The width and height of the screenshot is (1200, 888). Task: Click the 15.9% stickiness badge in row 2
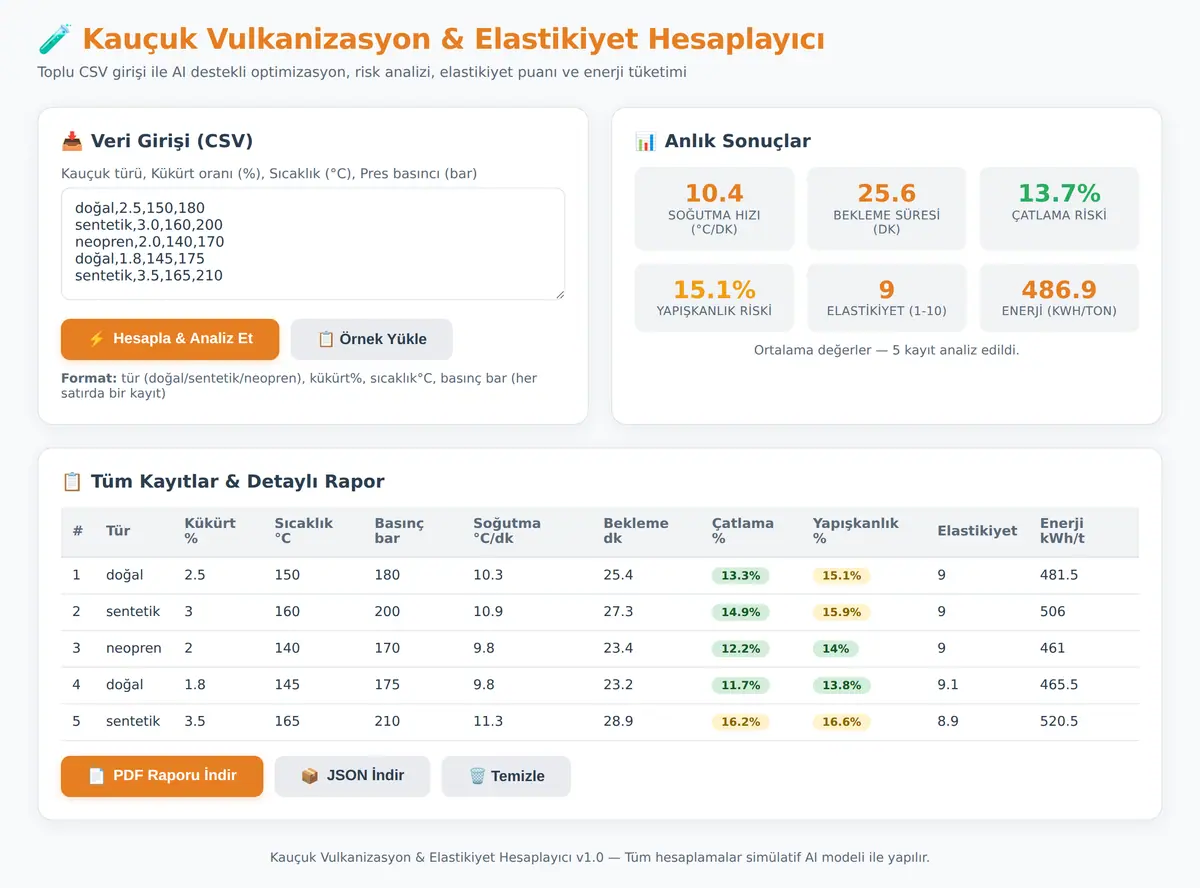pyautogui.click(x=841, y=612)
